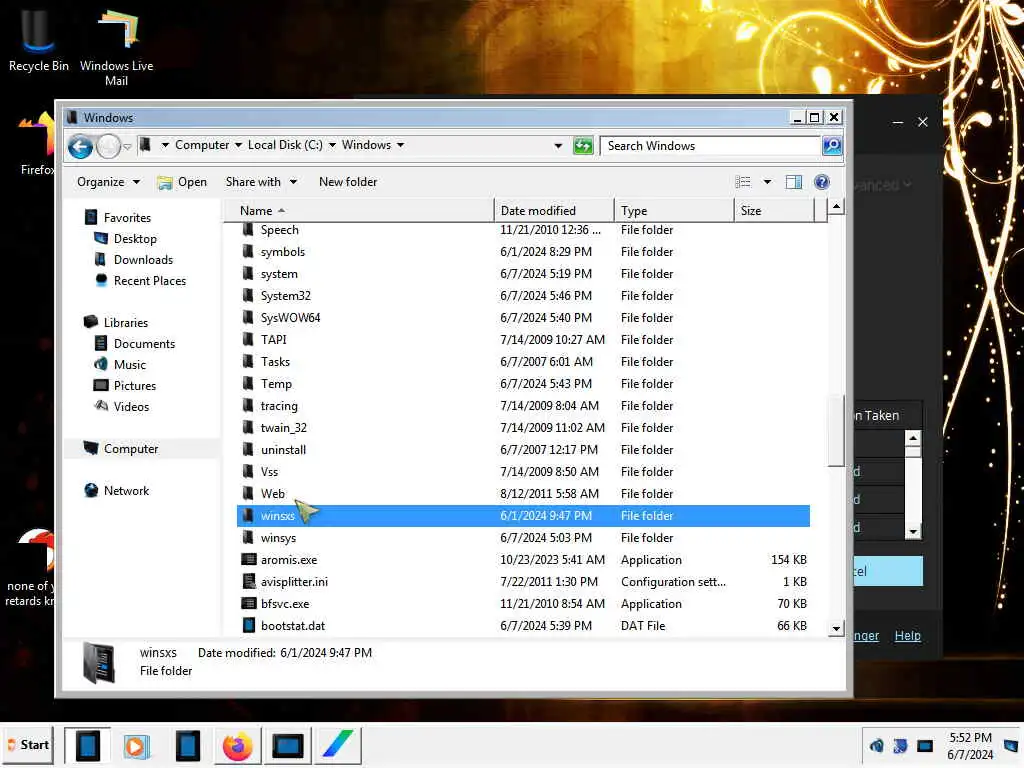Image resolution: width=1024 pixels, height=768 pixels.
Task: Click the Local Disk (C:) breadcrumb
Action: pos(285,145)
